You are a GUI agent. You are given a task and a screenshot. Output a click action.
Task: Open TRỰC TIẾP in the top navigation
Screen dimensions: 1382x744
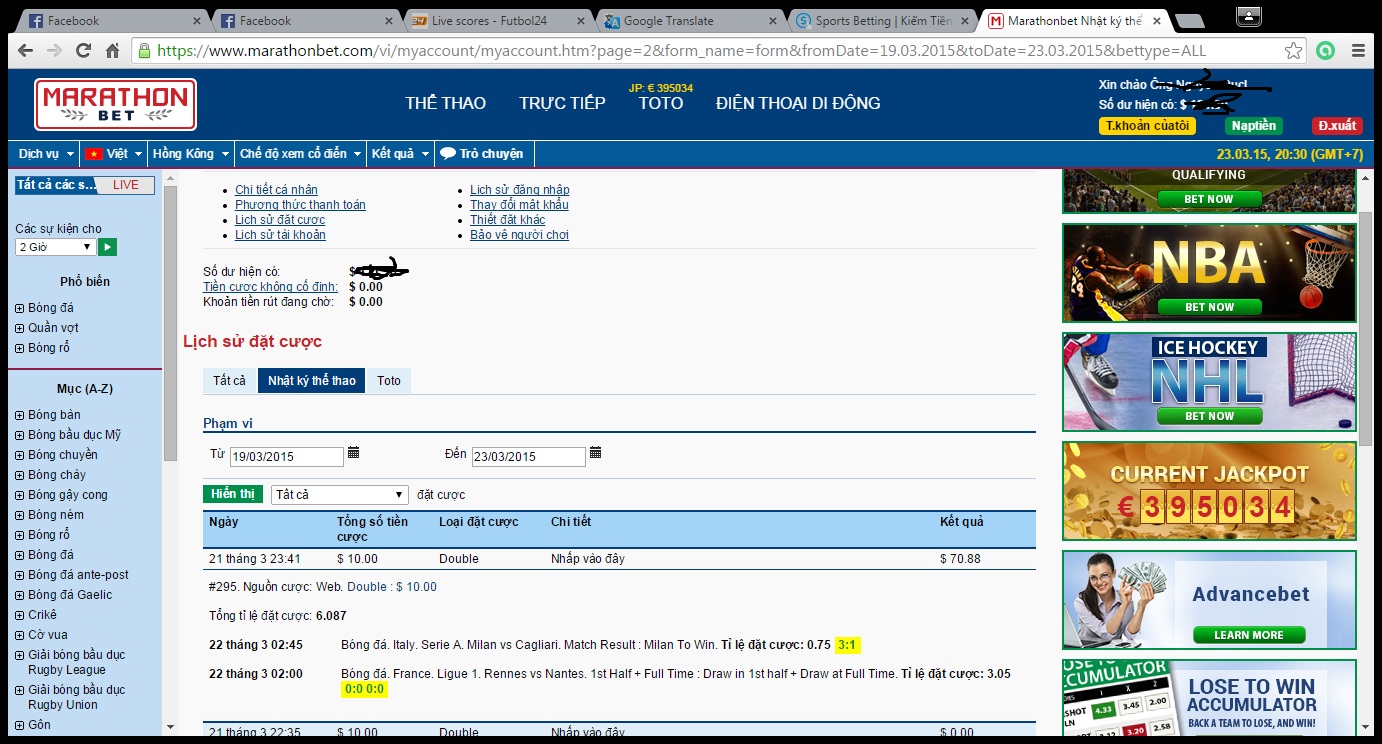coord(562,103)
